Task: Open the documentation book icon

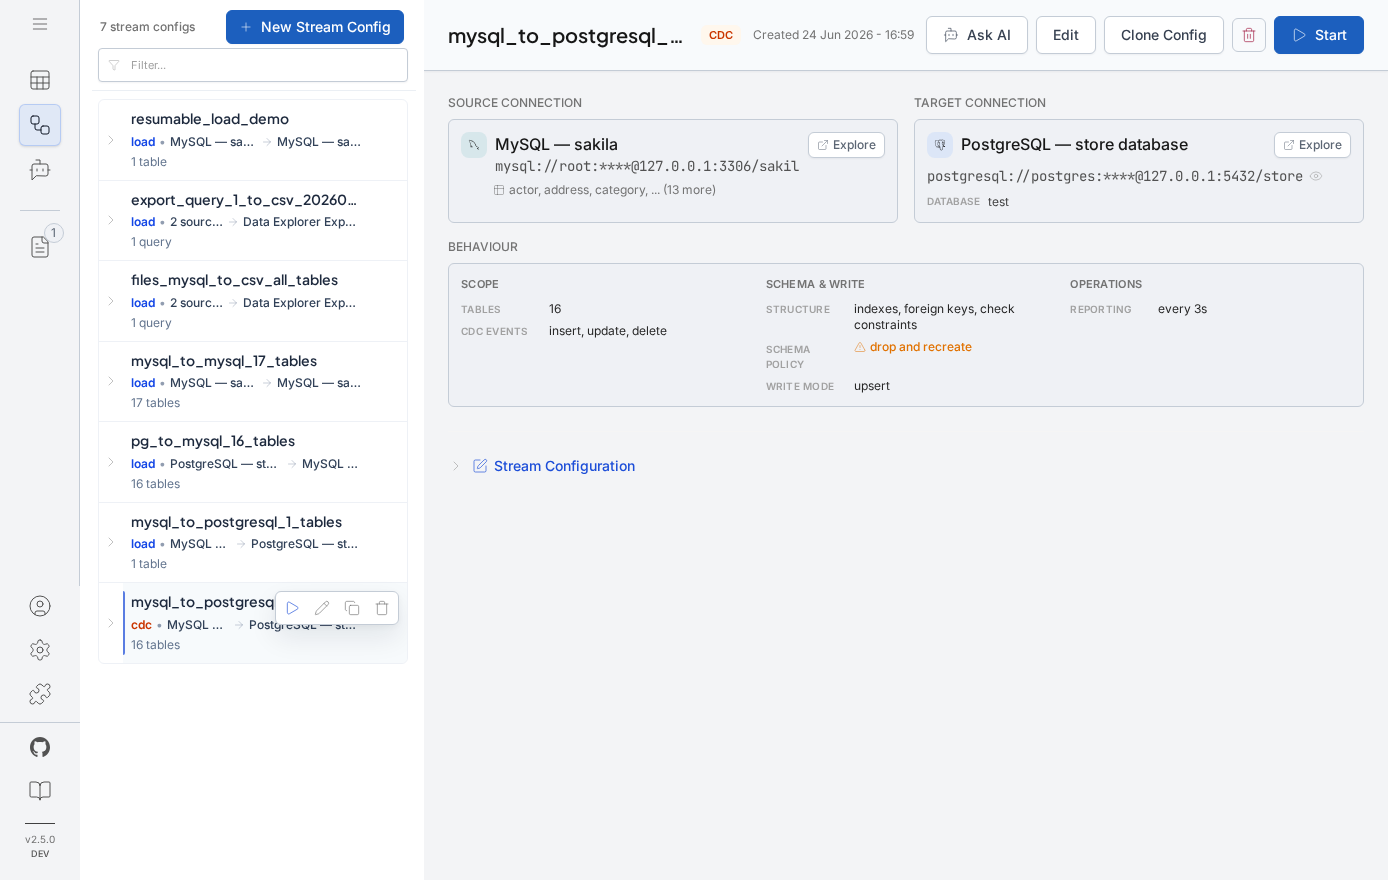Action: coord(40,791)
